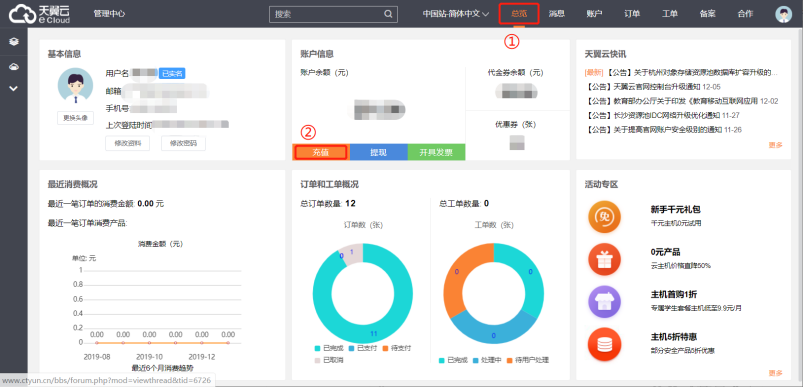Open the 主机首购1折 icon
Image resolution: width=804 pixels, height=387 pixels.
605,301
